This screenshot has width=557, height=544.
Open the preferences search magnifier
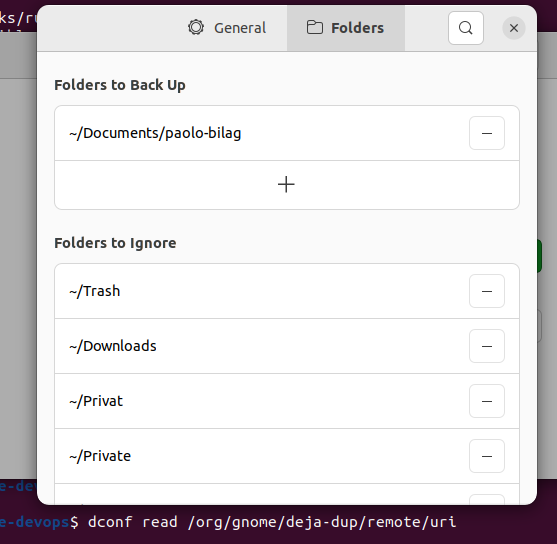(x=466, y=28)
